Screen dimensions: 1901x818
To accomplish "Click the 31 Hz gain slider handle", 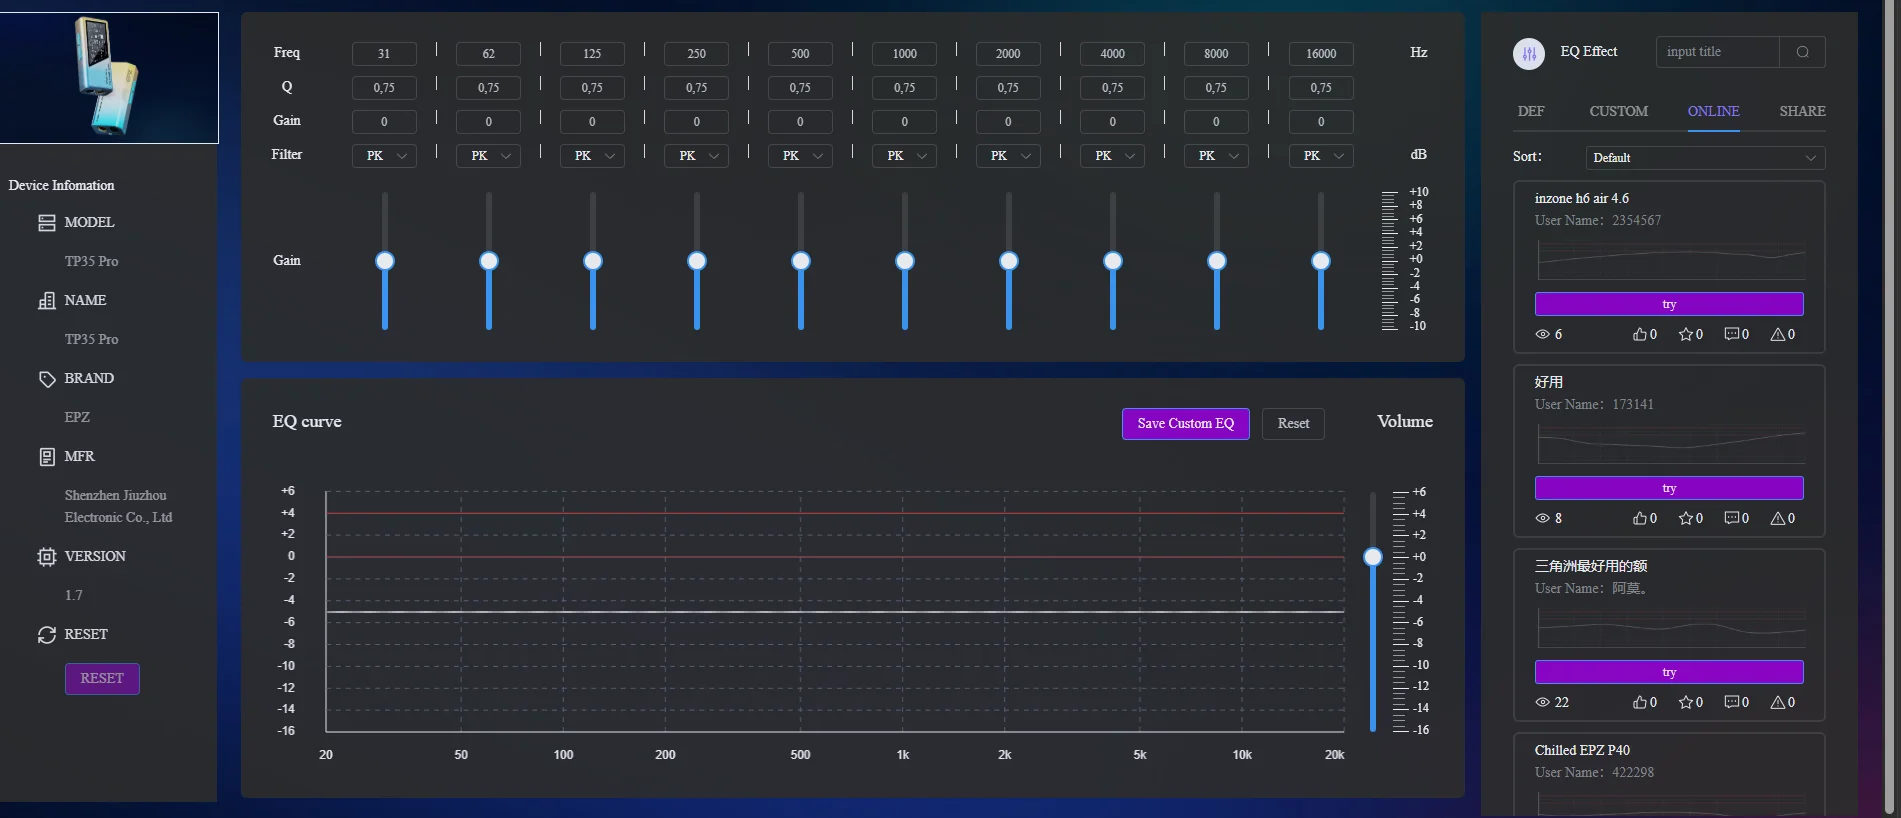I will click(x=385, y=261).
